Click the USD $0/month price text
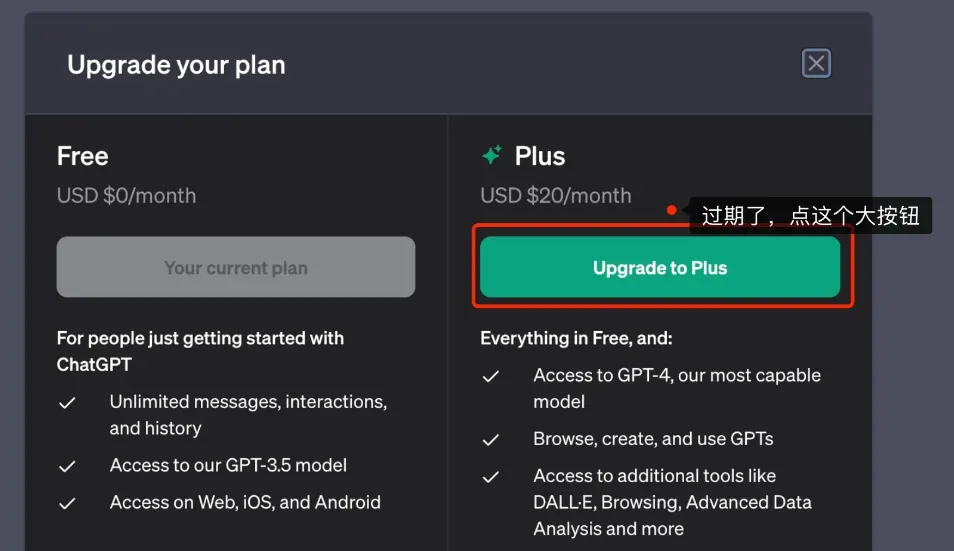The height and width of the screenshot is (551, 954). click(x=127, y=196)
